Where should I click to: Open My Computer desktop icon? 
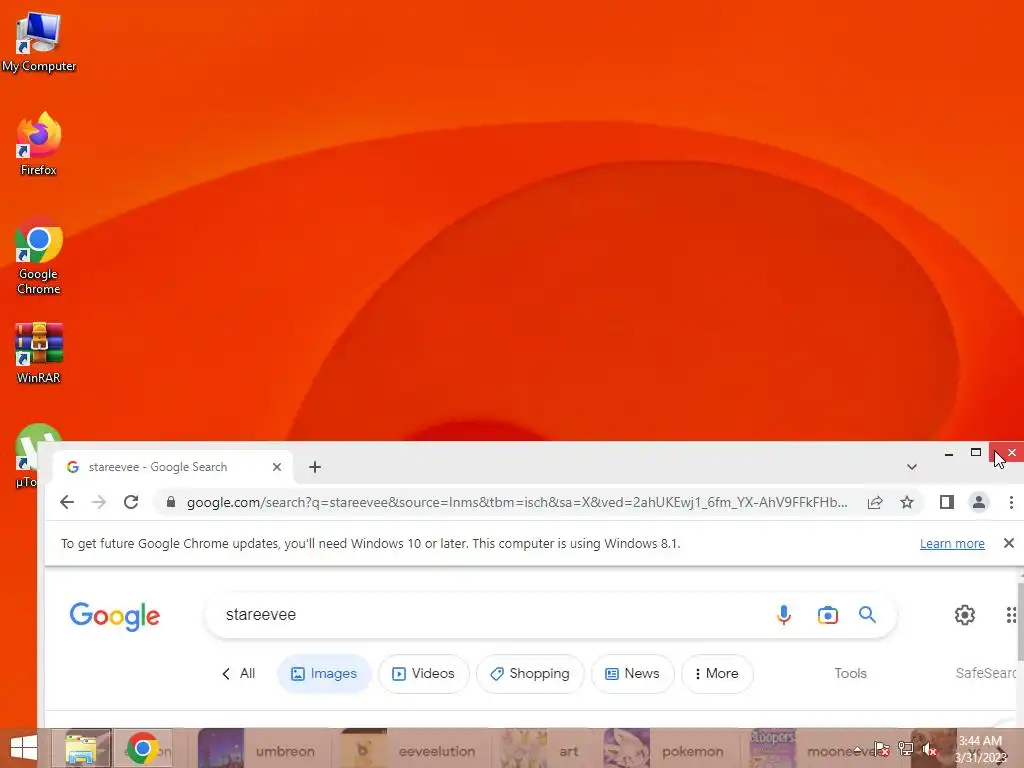click(39, 40)
